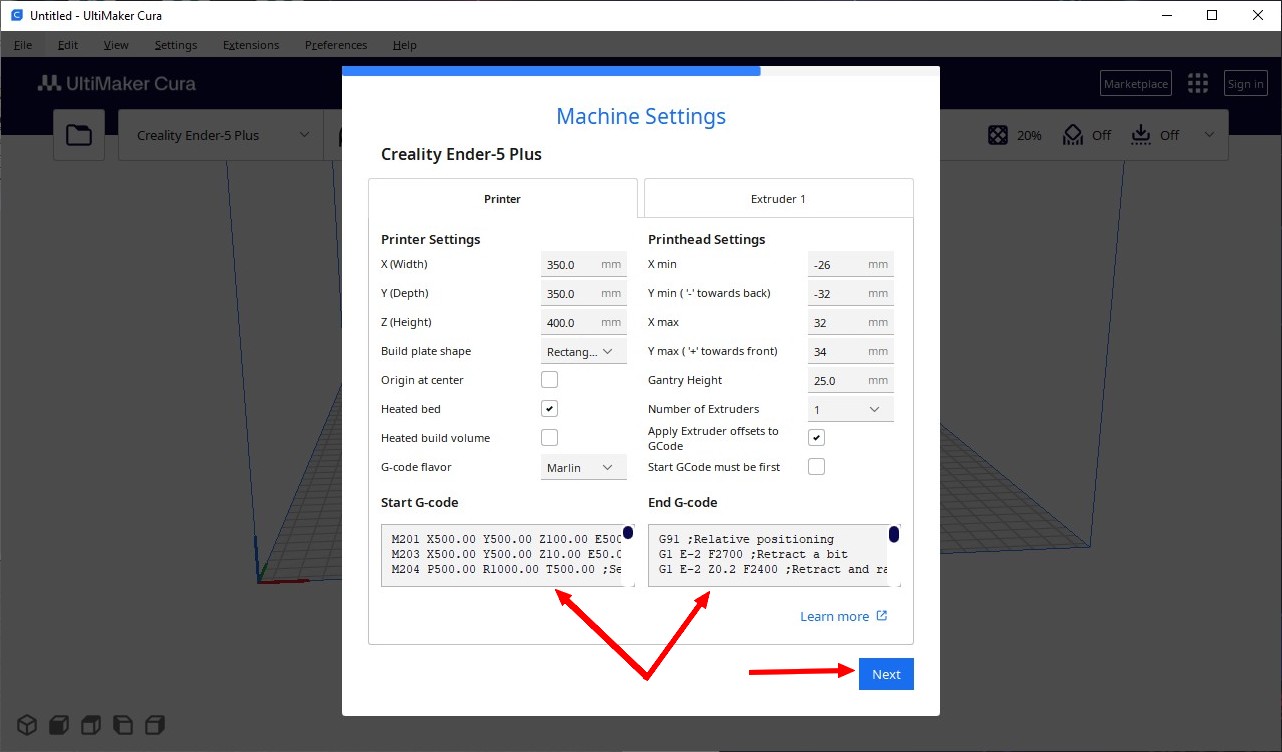Click the apps grid icon

tap(1197, 84)
